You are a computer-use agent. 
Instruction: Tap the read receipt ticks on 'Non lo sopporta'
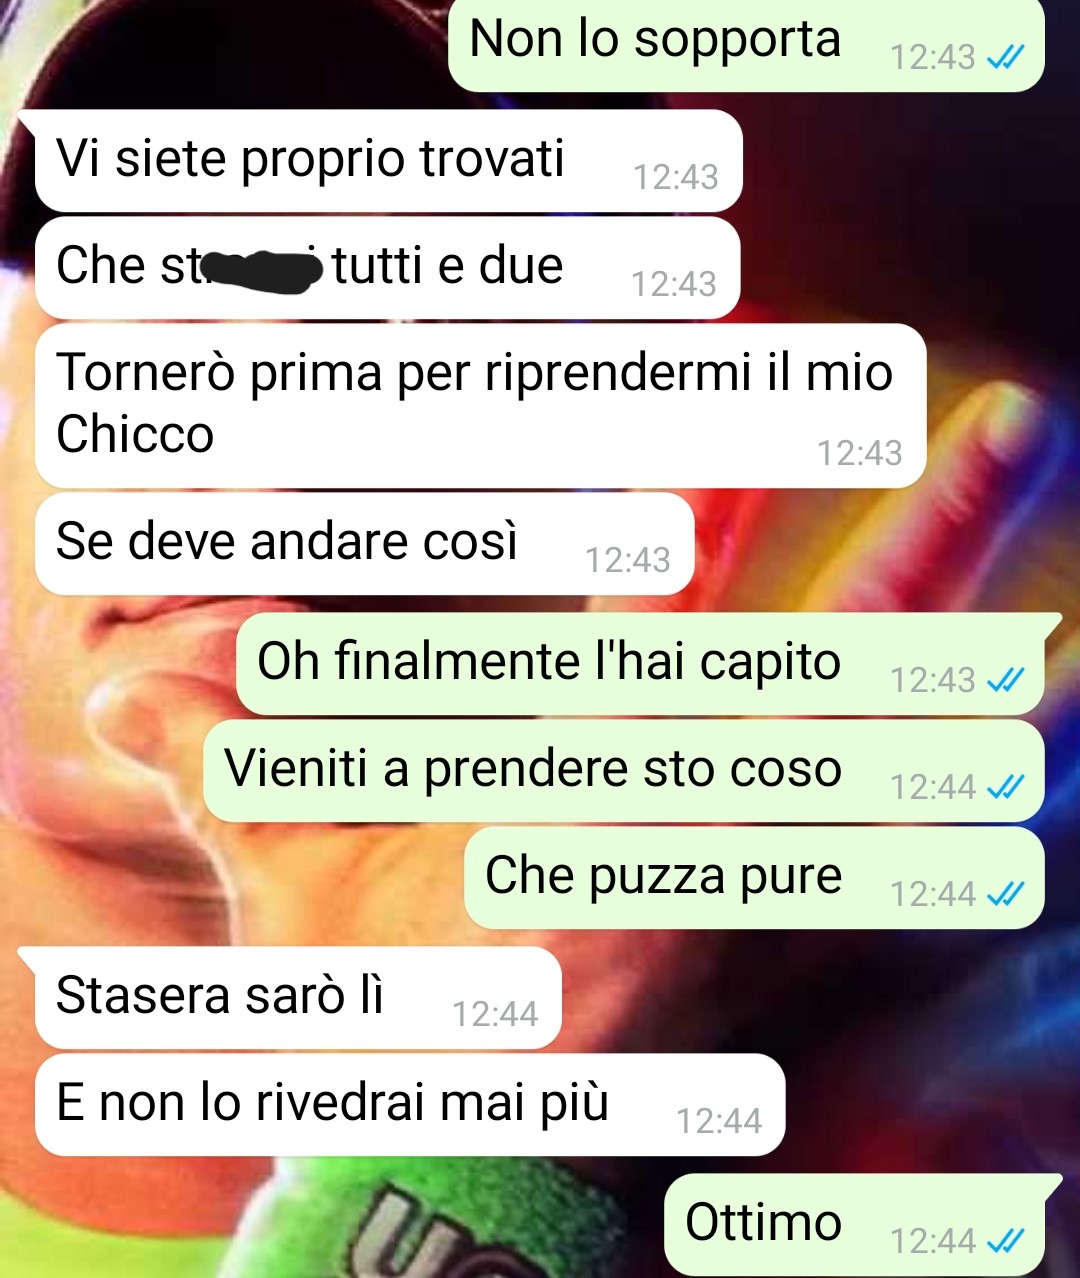coord(1005,59)
